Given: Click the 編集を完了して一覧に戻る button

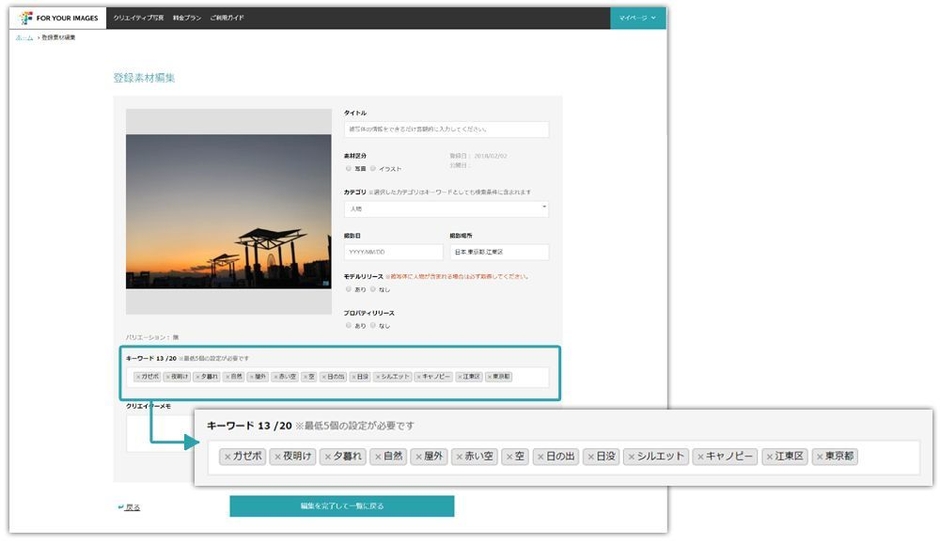Looking at the screenshot, I should click(341, 506).
